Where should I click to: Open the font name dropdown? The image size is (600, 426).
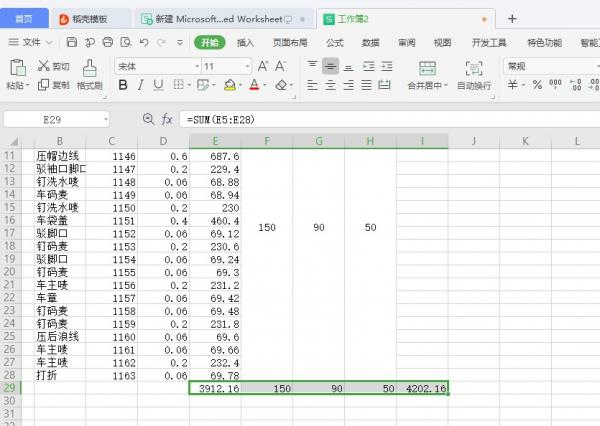197,66
